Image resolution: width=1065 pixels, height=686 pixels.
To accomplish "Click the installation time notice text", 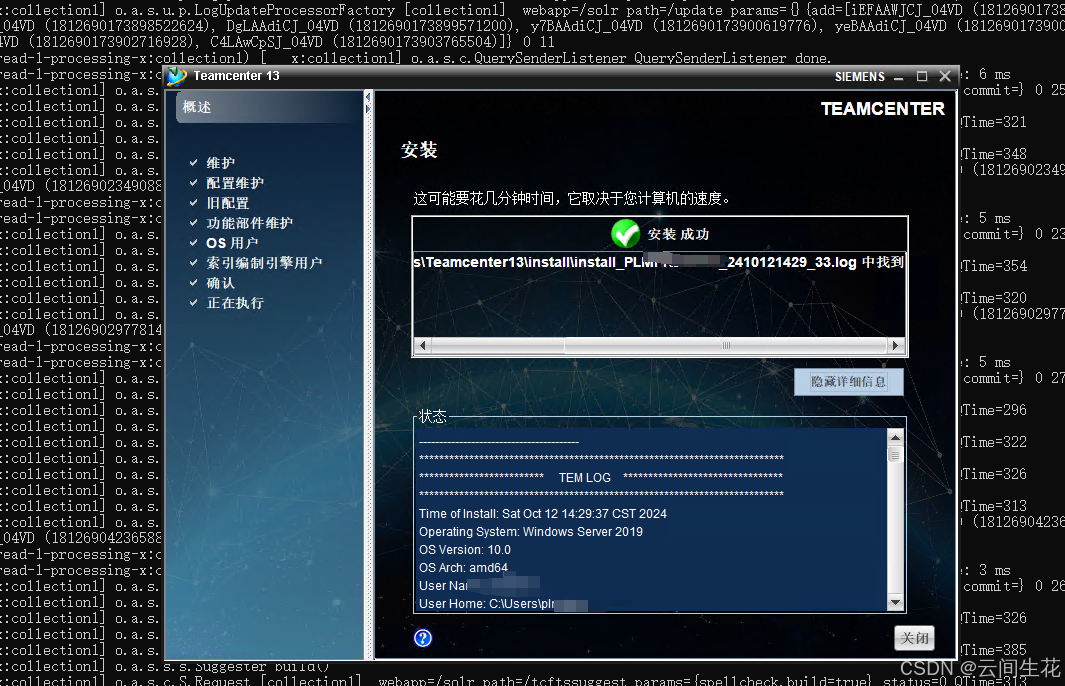I will (572, 198).
